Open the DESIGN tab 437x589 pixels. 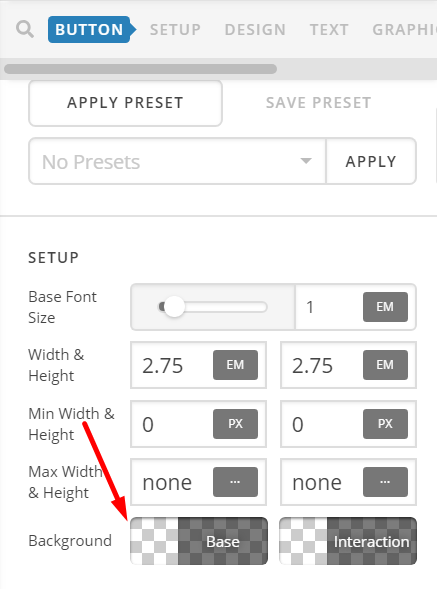pyautogui.click(x=255, y=30)
